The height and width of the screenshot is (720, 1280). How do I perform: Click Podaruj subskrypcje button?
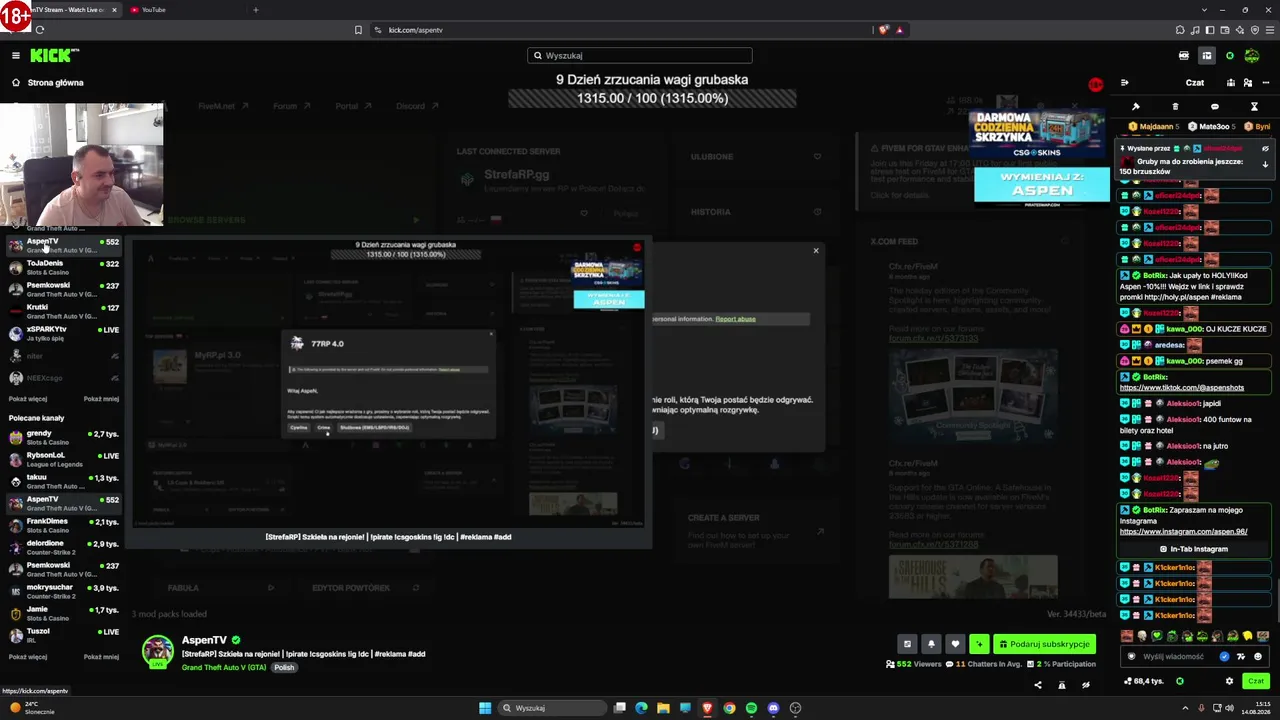(x=1044, y=644)
